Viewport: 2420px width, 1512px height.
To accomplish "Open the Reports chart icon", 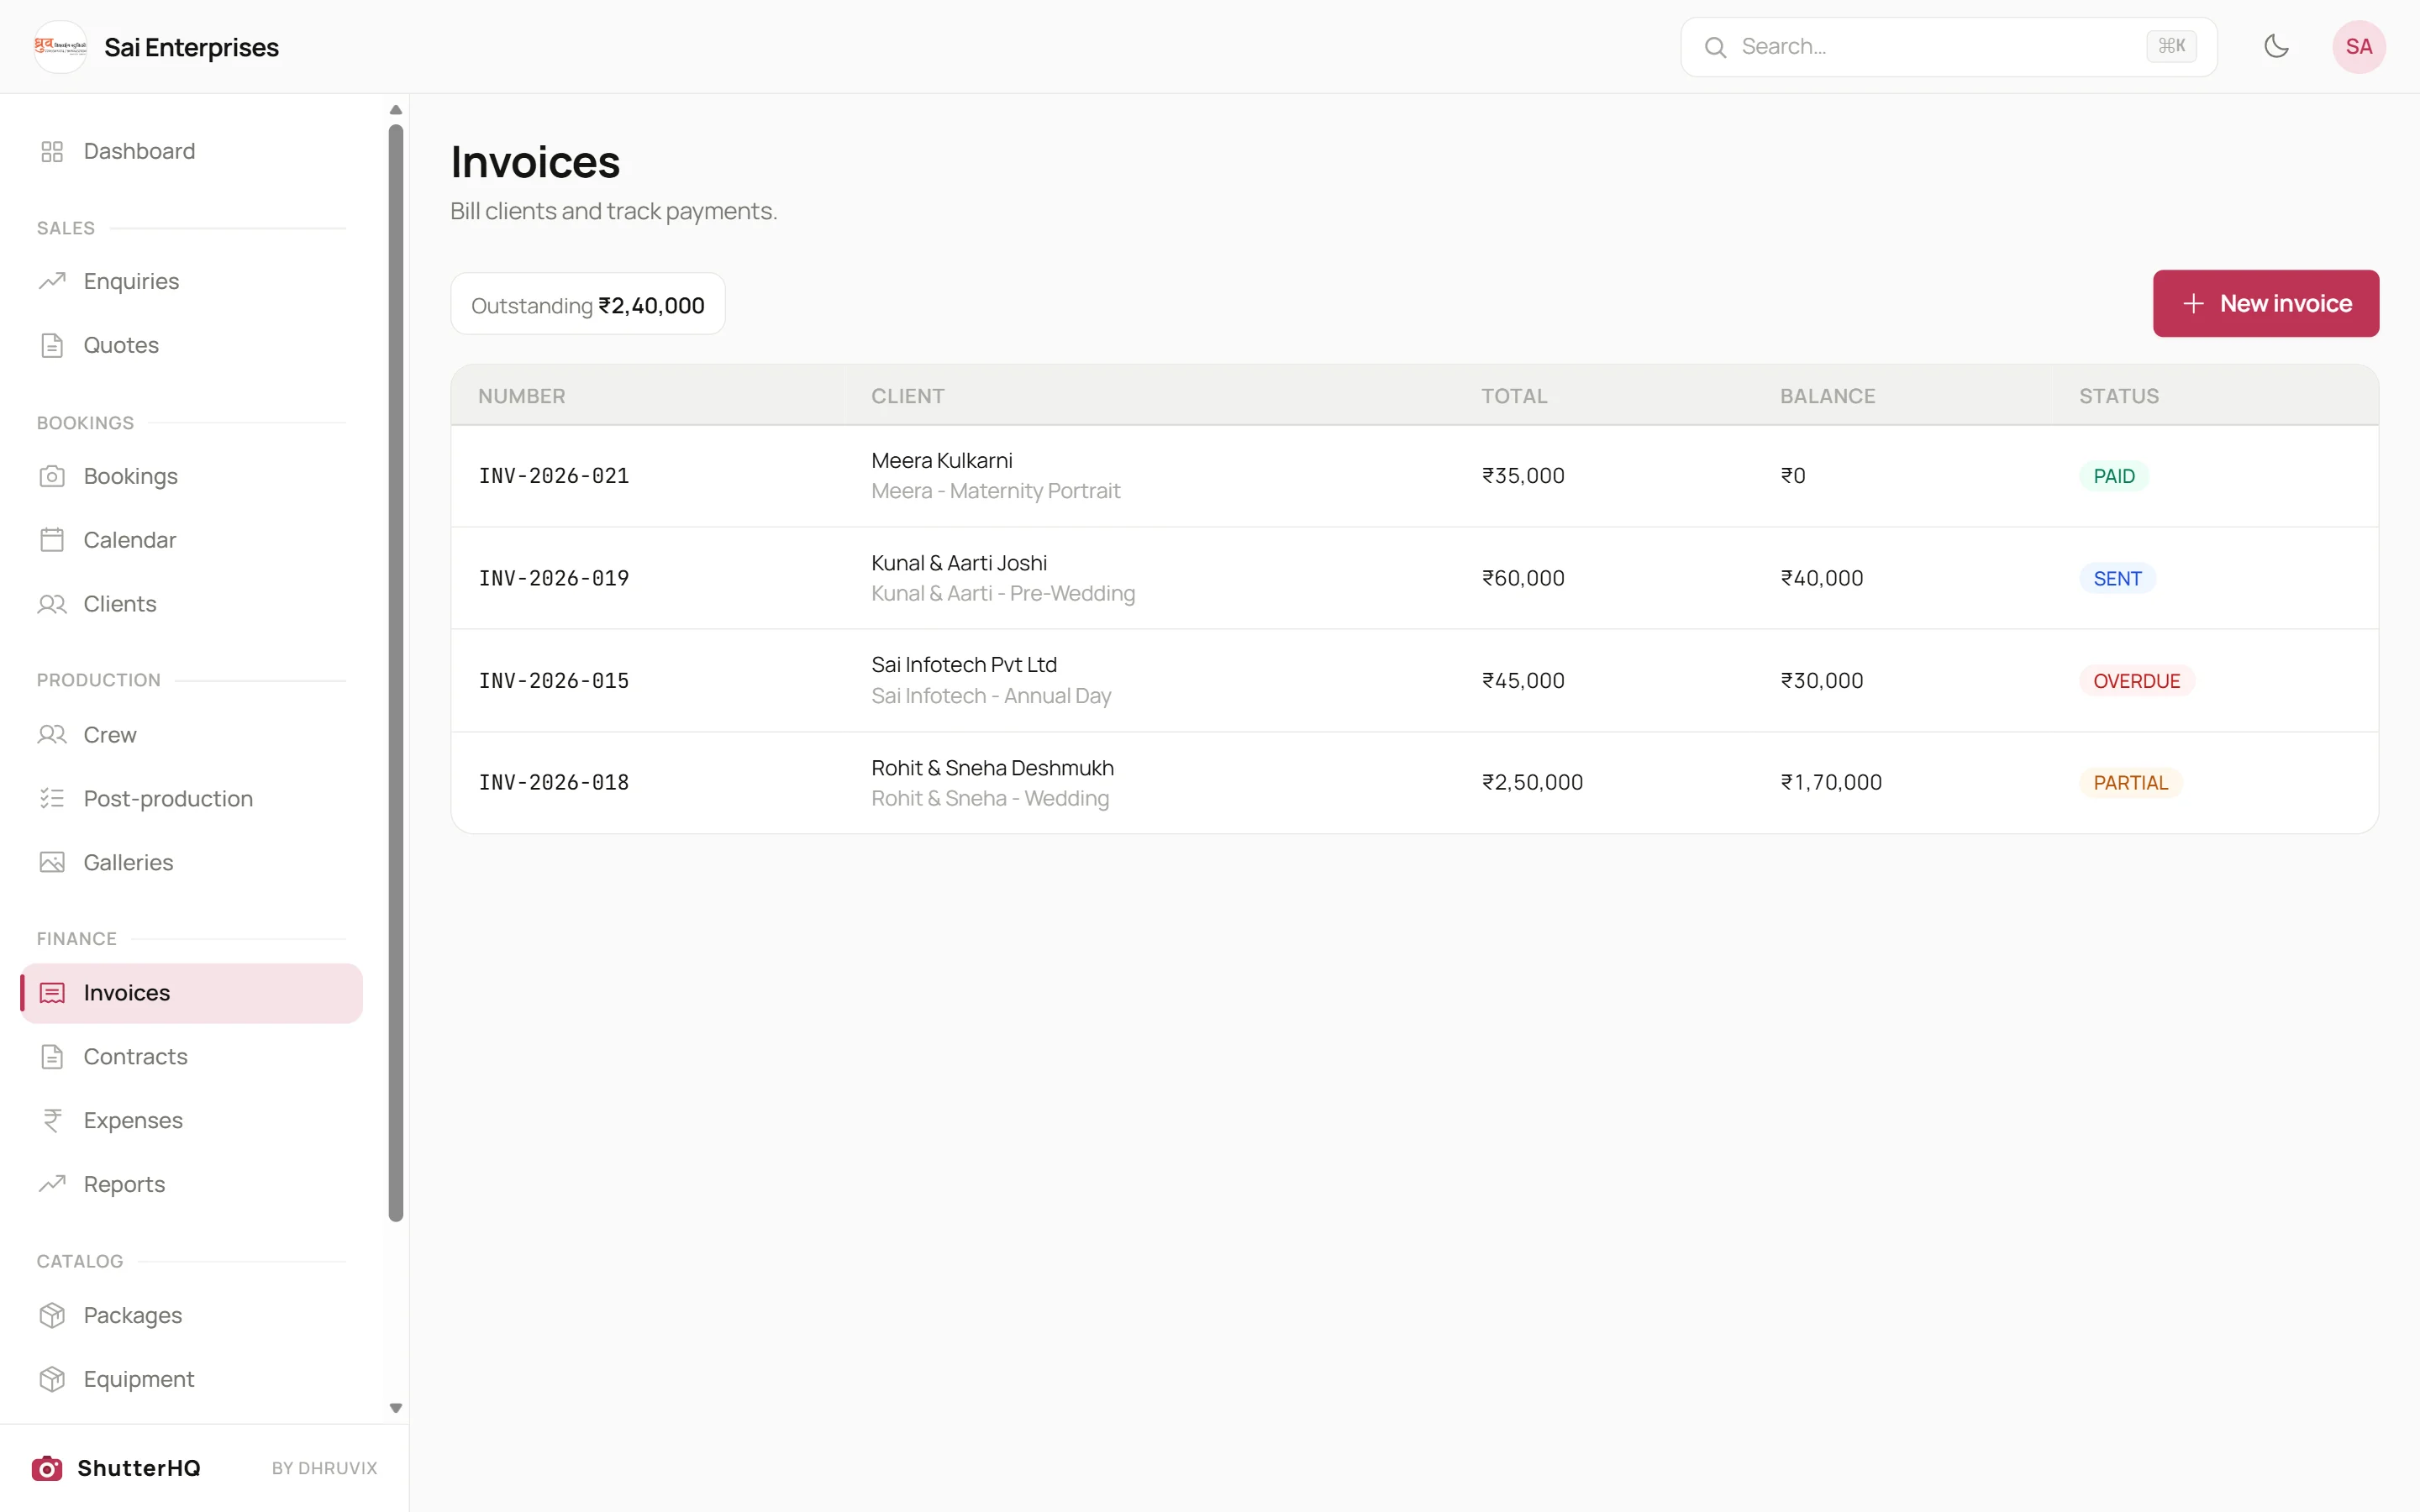I will click(52, 1184).
